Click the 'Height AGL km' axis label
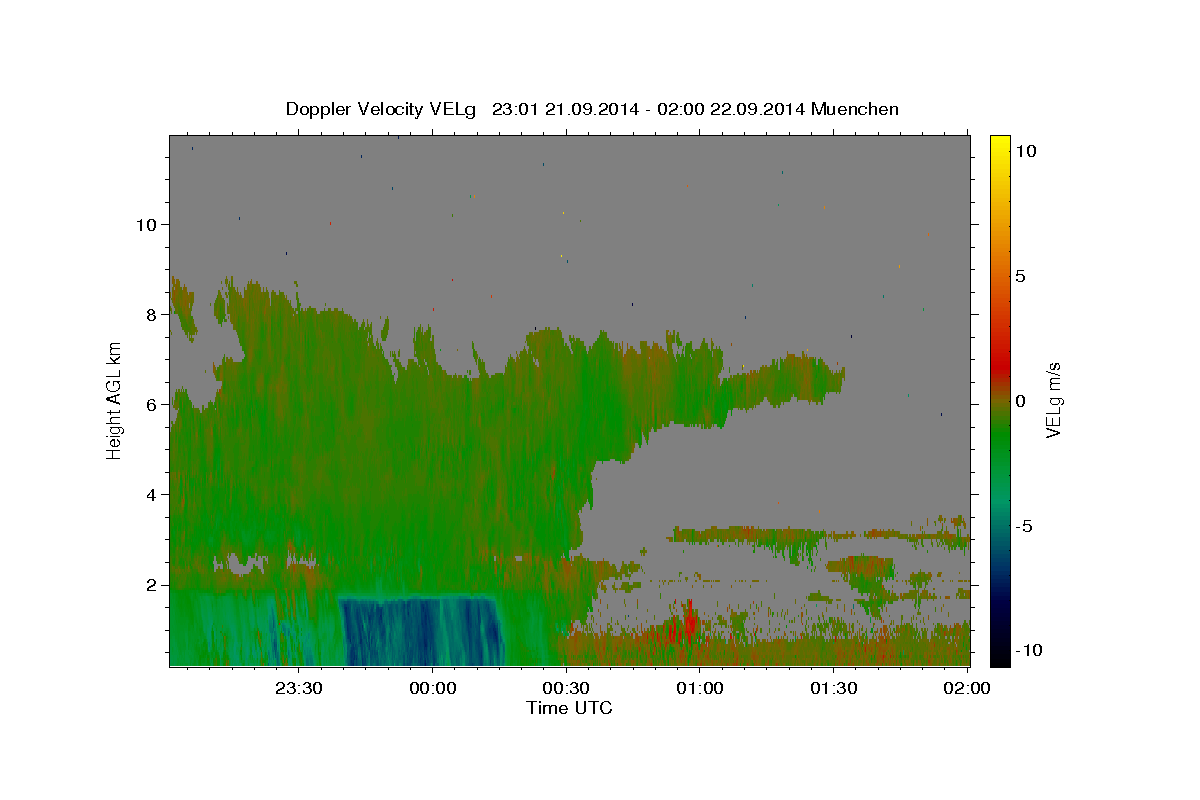The width and height of the screenshot is (1200, 800). point(115,401)
